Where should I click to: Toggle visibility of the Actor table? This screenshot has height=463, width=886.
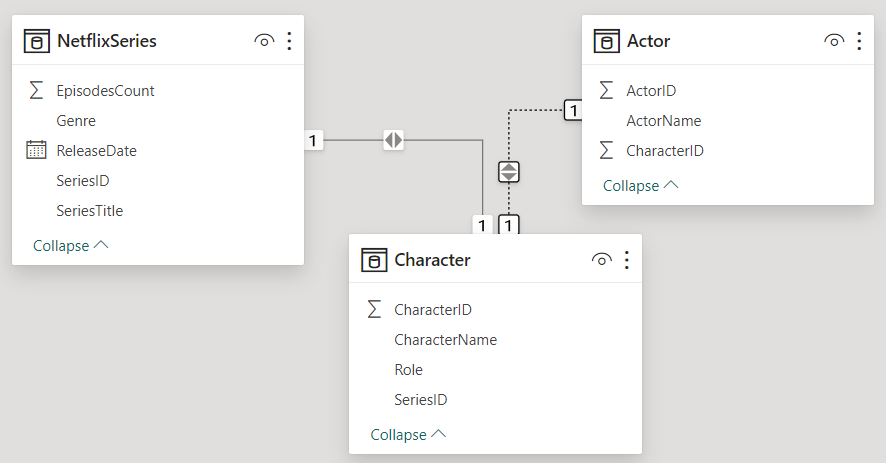(834, 41)
